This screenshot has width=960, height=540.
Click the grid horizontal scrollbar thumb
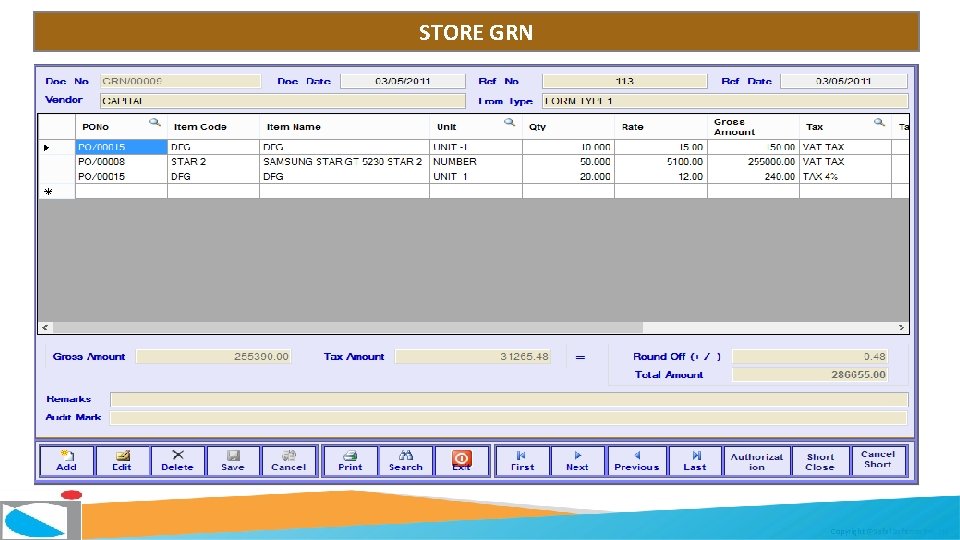coord(348,328)
